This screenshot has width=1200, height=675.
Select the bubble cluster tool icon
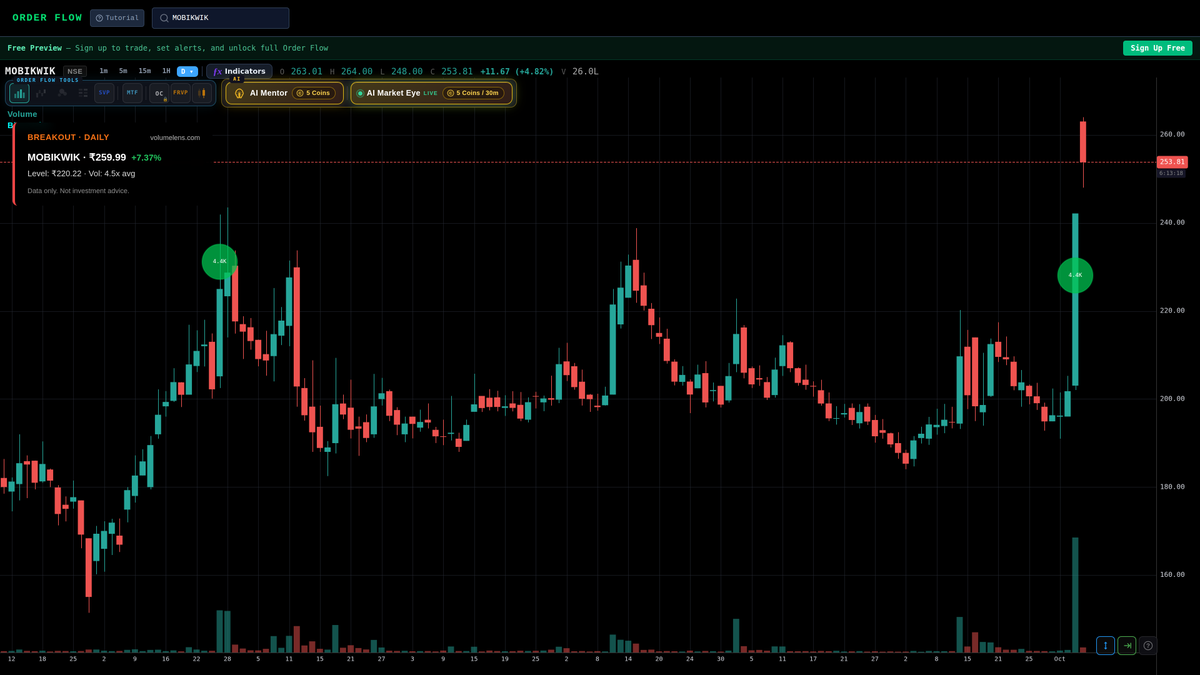62,93
